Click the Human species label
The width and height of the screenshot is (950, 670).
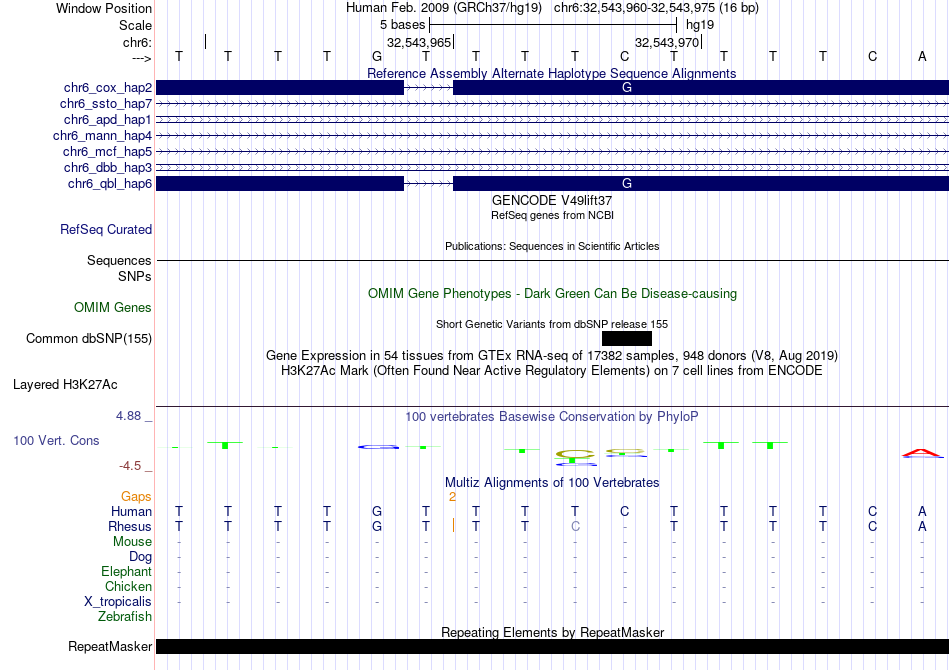pos(131,512)
